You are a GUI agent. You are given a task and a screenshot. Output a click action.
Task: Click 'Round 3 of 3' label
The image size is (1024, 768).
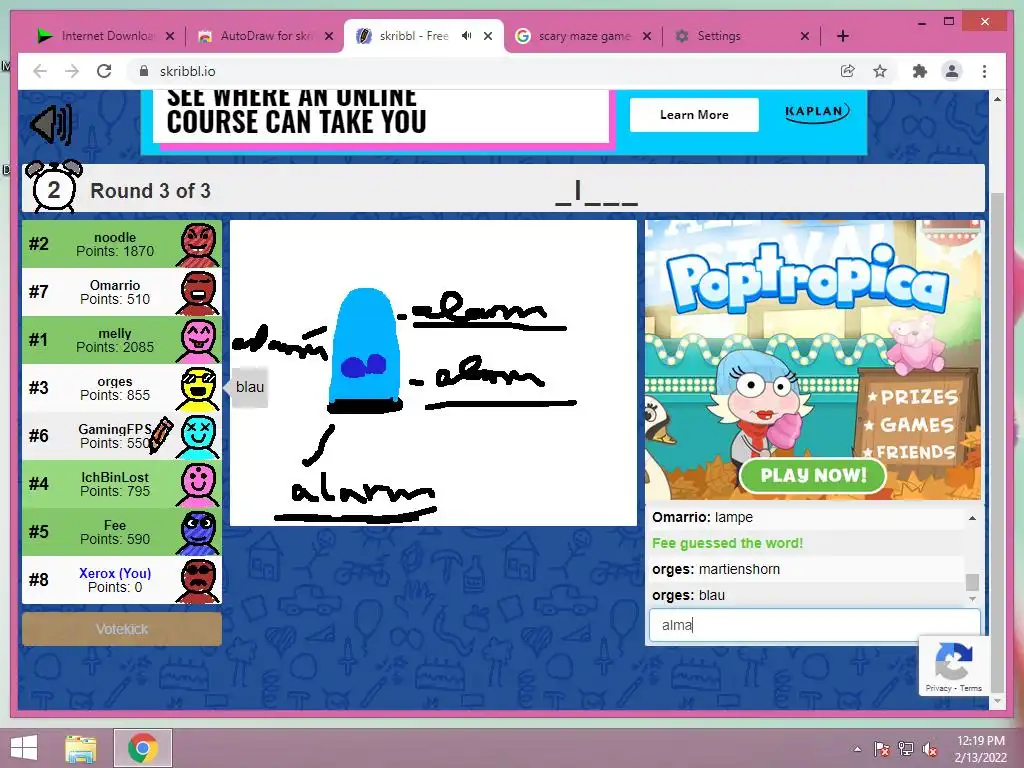pos(150,191)
